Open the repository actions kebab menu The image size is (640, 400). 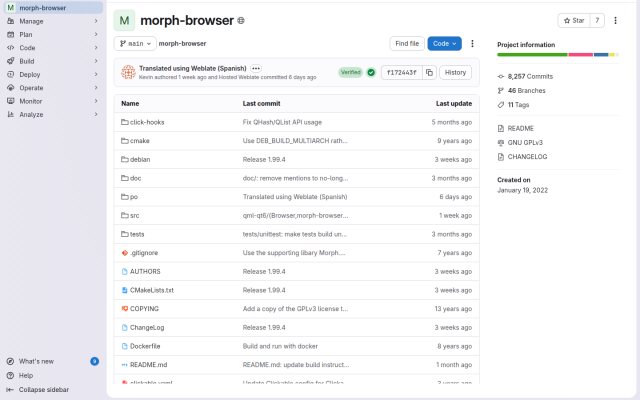point(472,44)
